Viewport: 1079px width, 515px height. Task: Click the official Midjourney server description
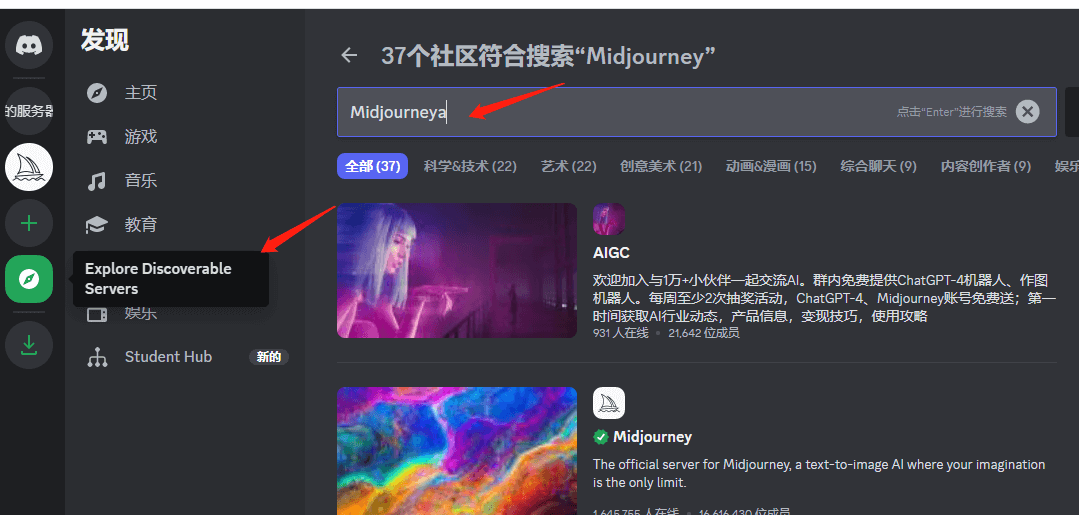[x=819, y=474]
